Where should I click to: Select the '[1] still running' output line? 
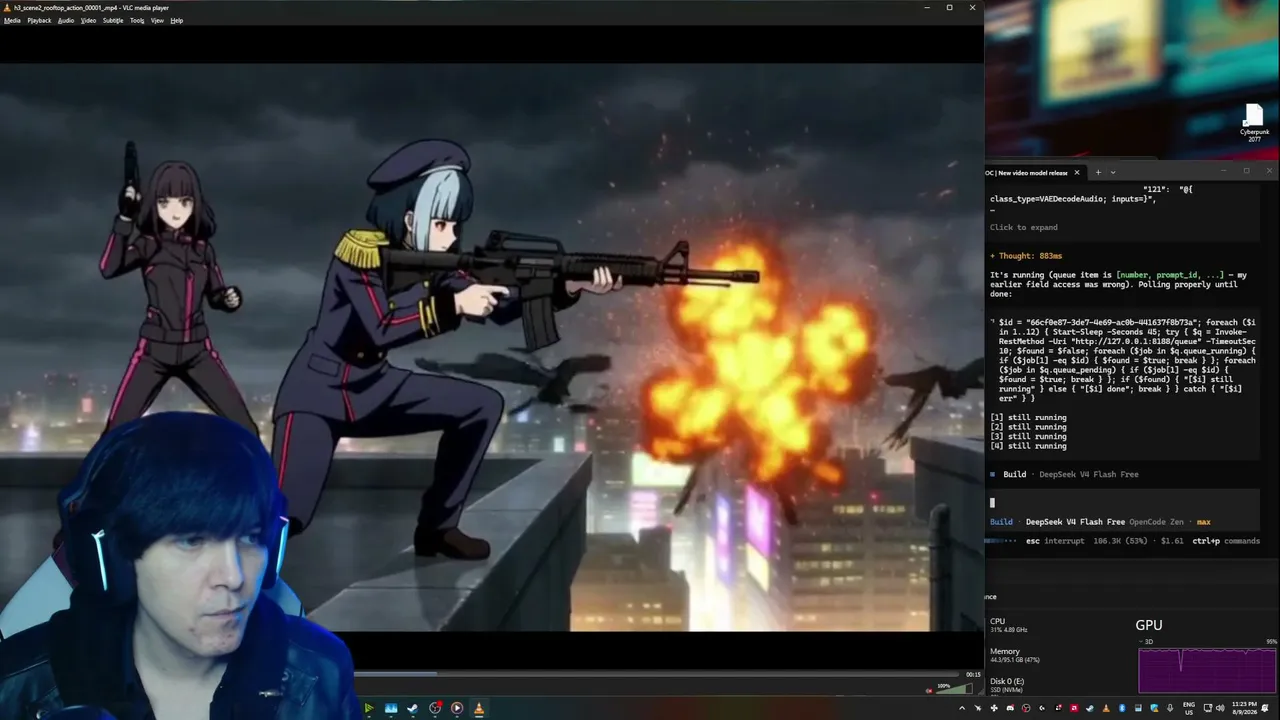coord(1028,417)
